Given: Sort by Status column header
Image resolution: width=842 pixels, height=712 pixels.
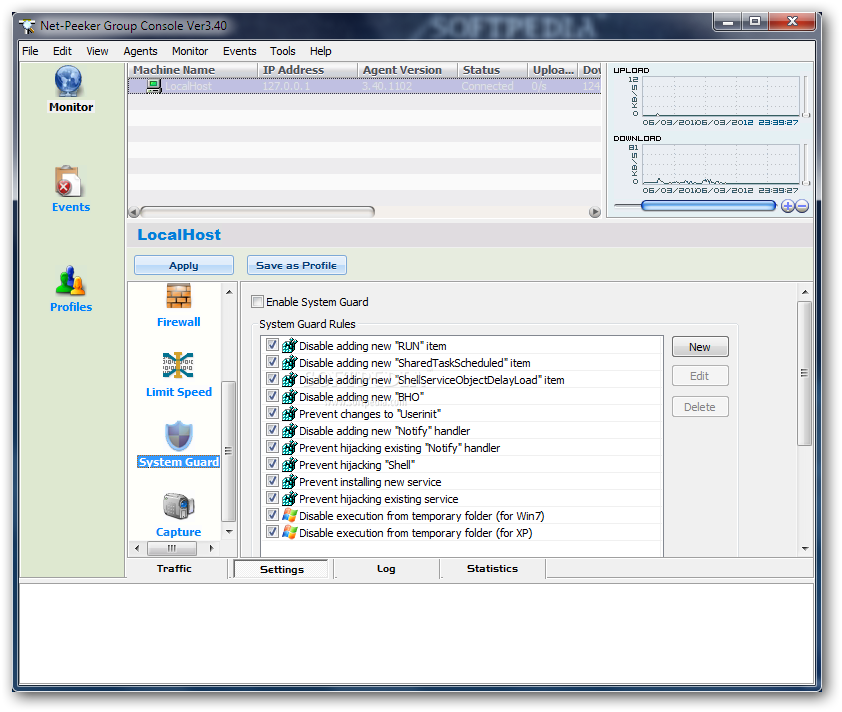Looking at the screenshot, I should 492,70.
